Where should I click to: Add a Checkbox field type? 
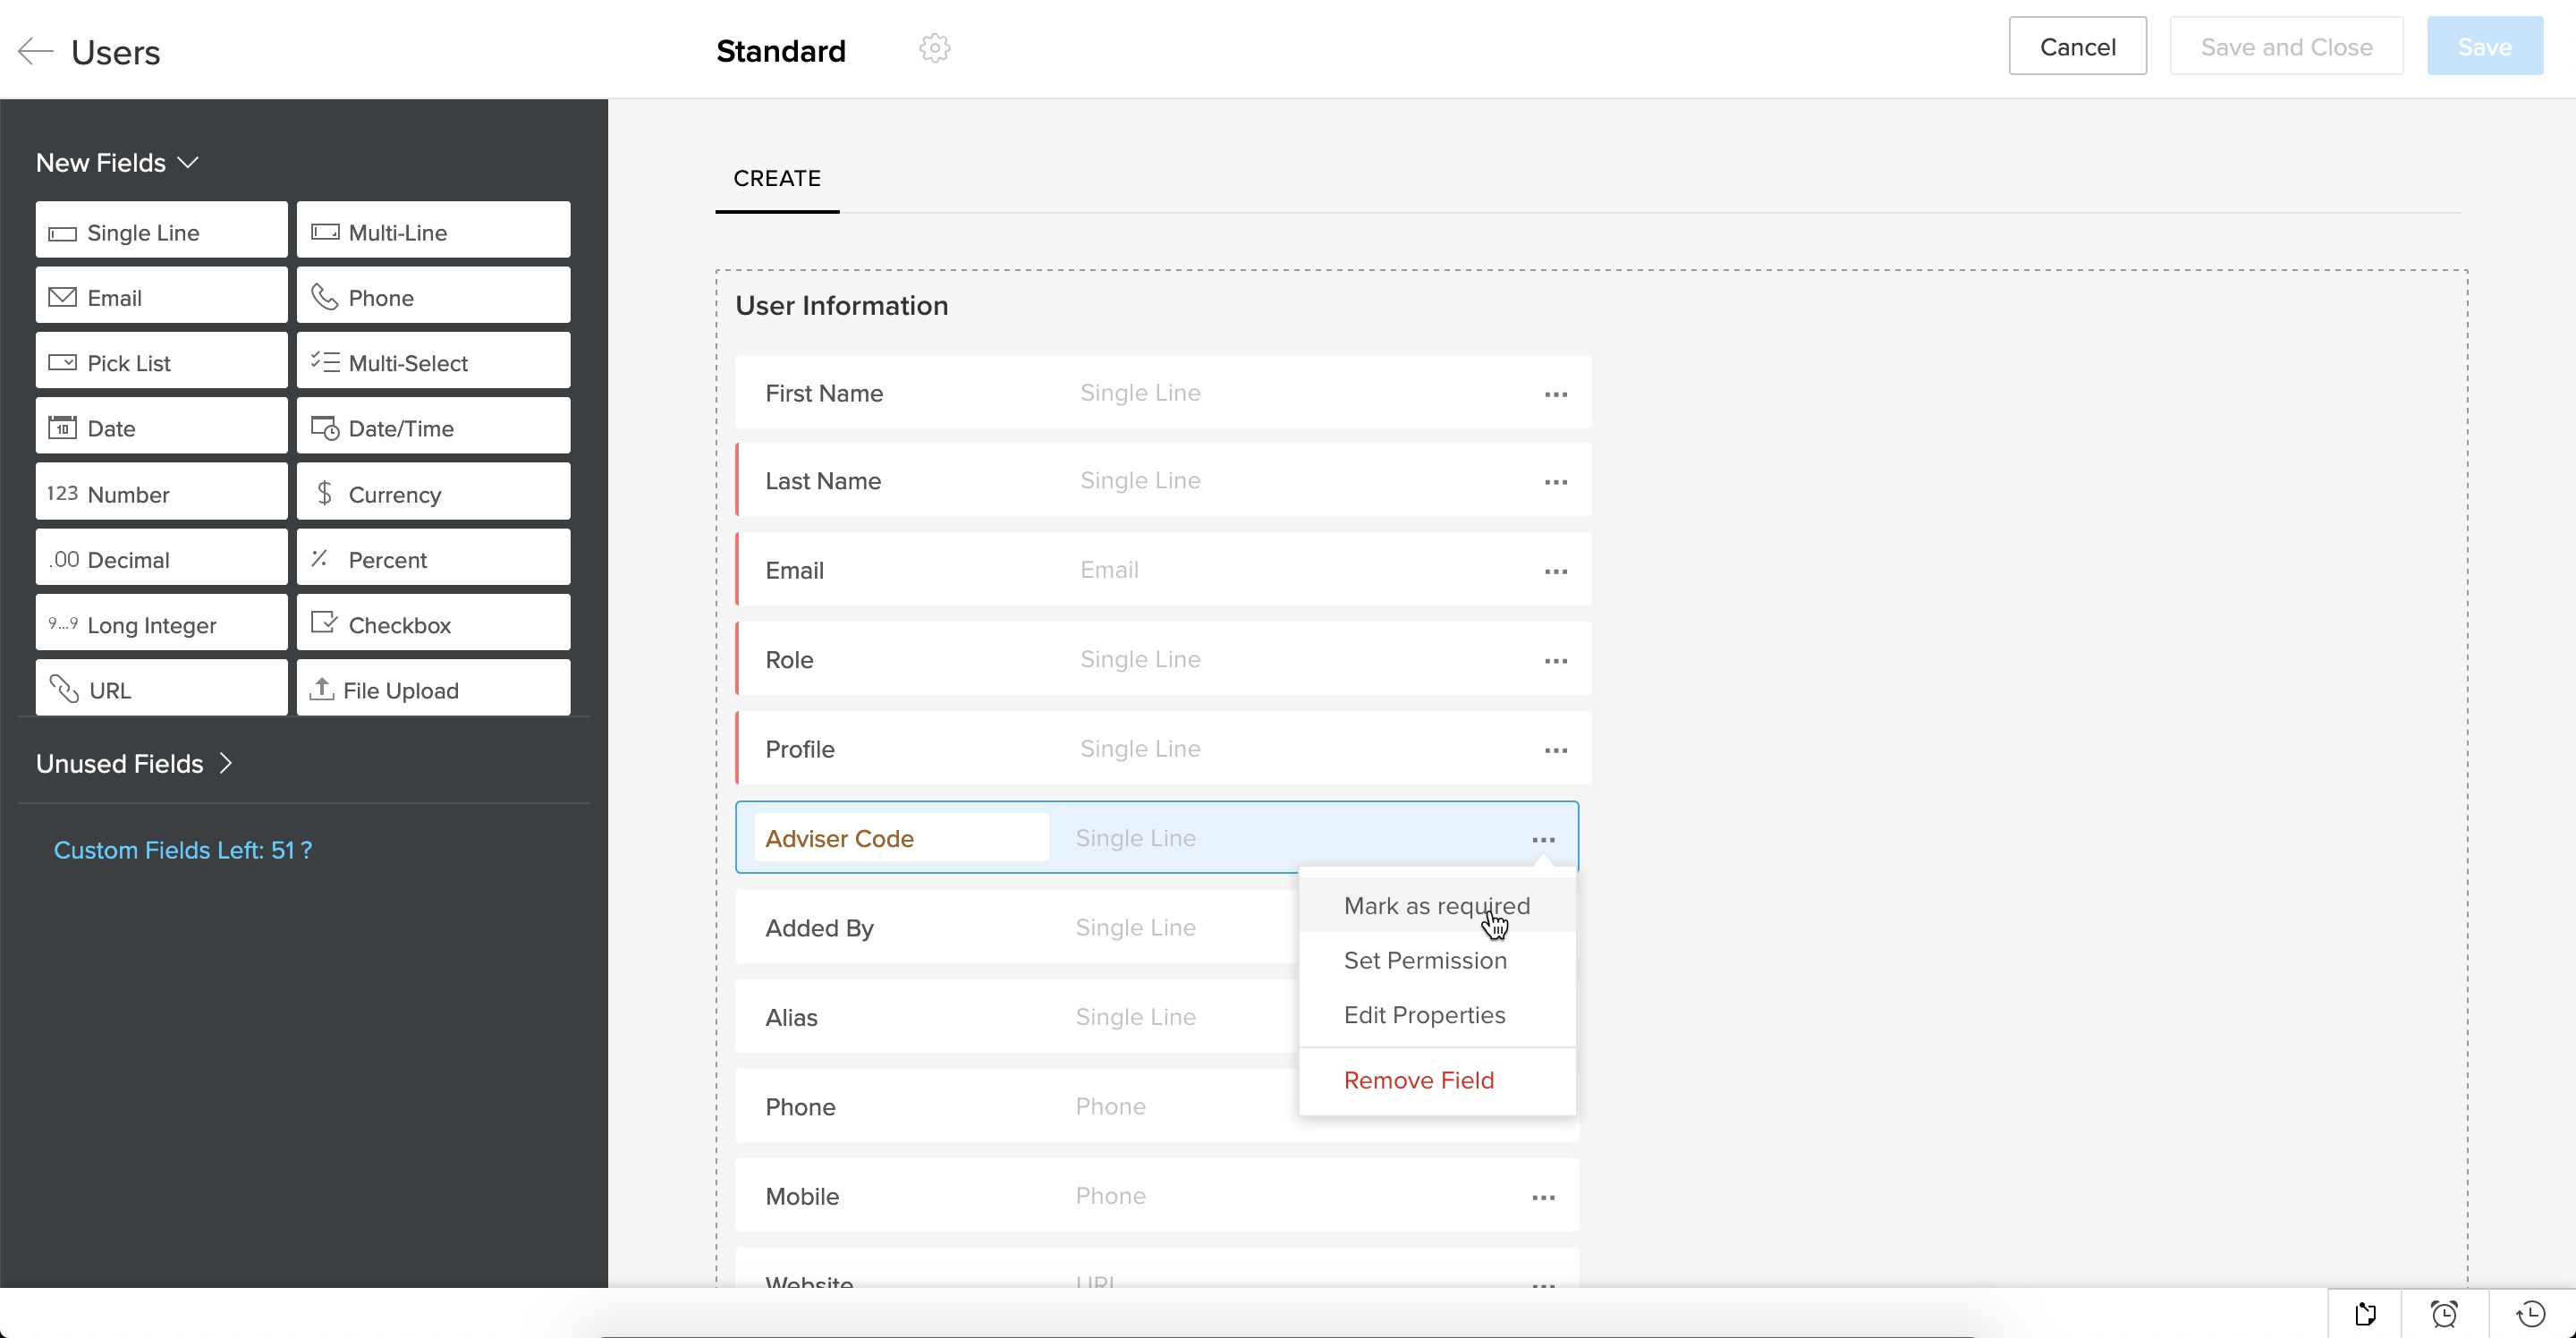click(433, 624)
